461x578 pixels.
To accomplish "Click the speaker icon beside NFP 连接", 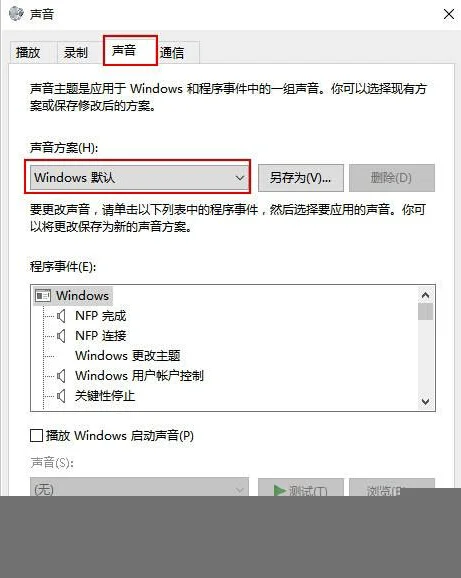I will pyautogui.click(x=61, y=336).
